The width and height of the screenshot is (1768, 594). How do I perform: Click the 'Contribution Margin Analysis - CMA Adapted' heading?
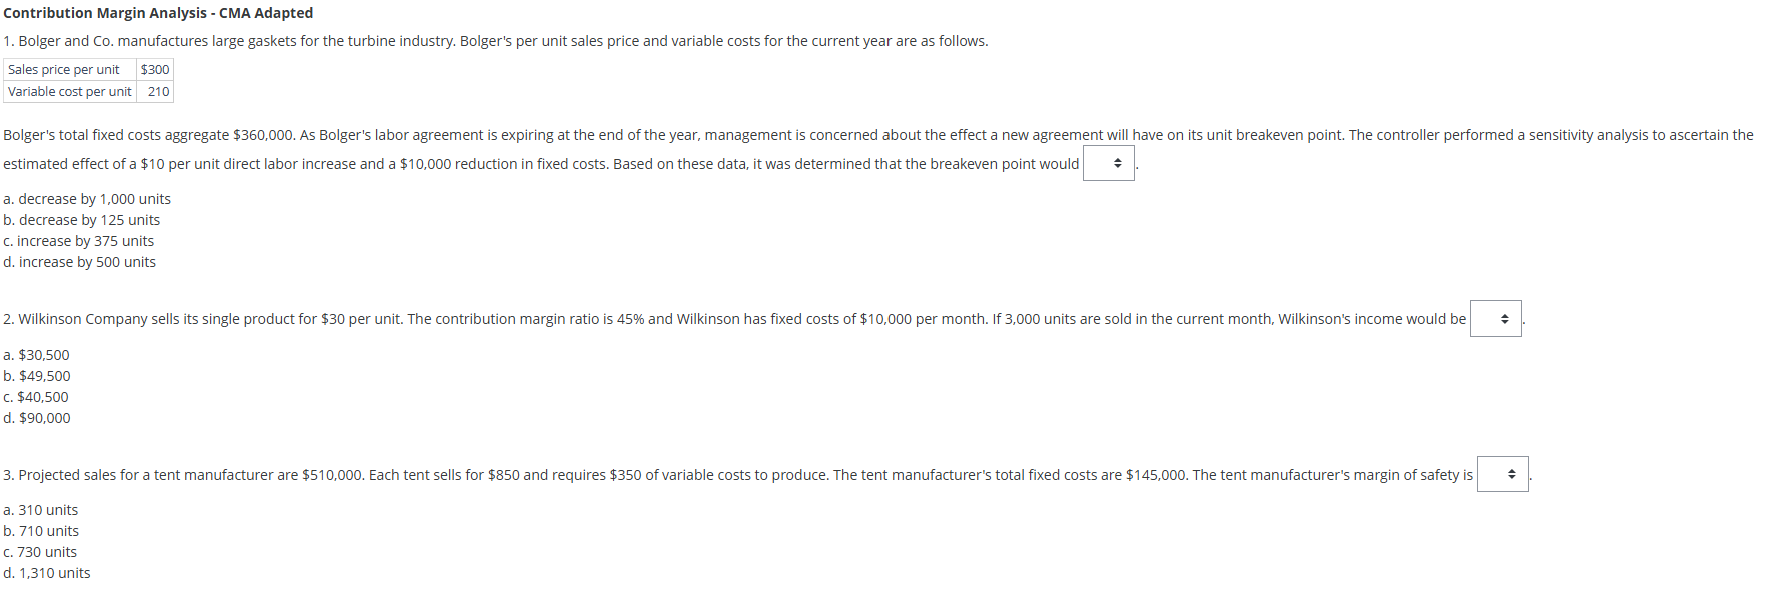click(156, 12)
